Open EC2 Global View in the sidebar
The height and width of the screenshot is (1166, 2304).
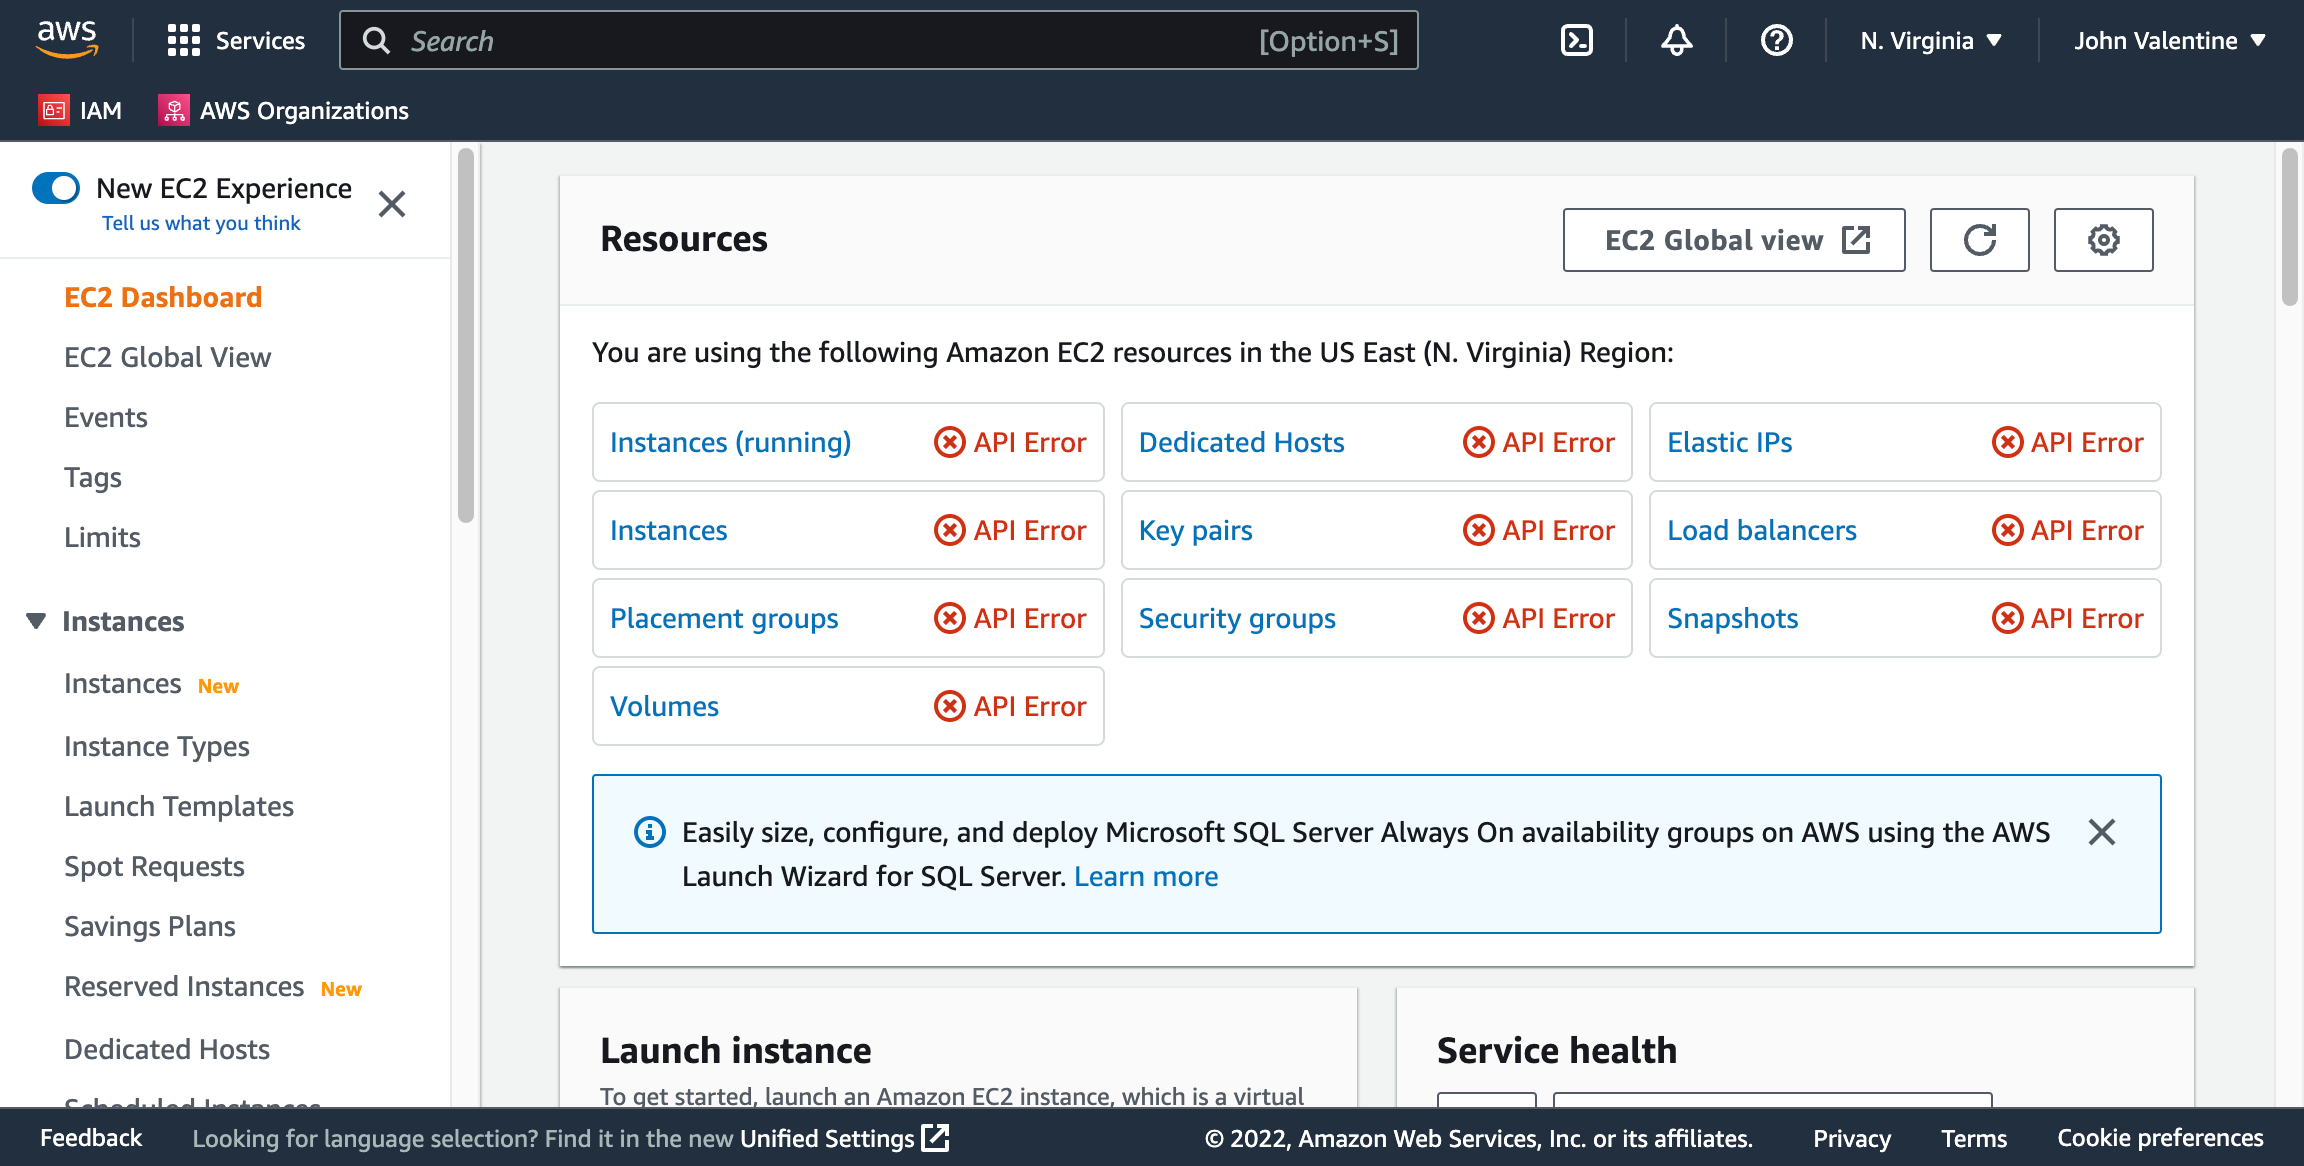click(167, 357)
